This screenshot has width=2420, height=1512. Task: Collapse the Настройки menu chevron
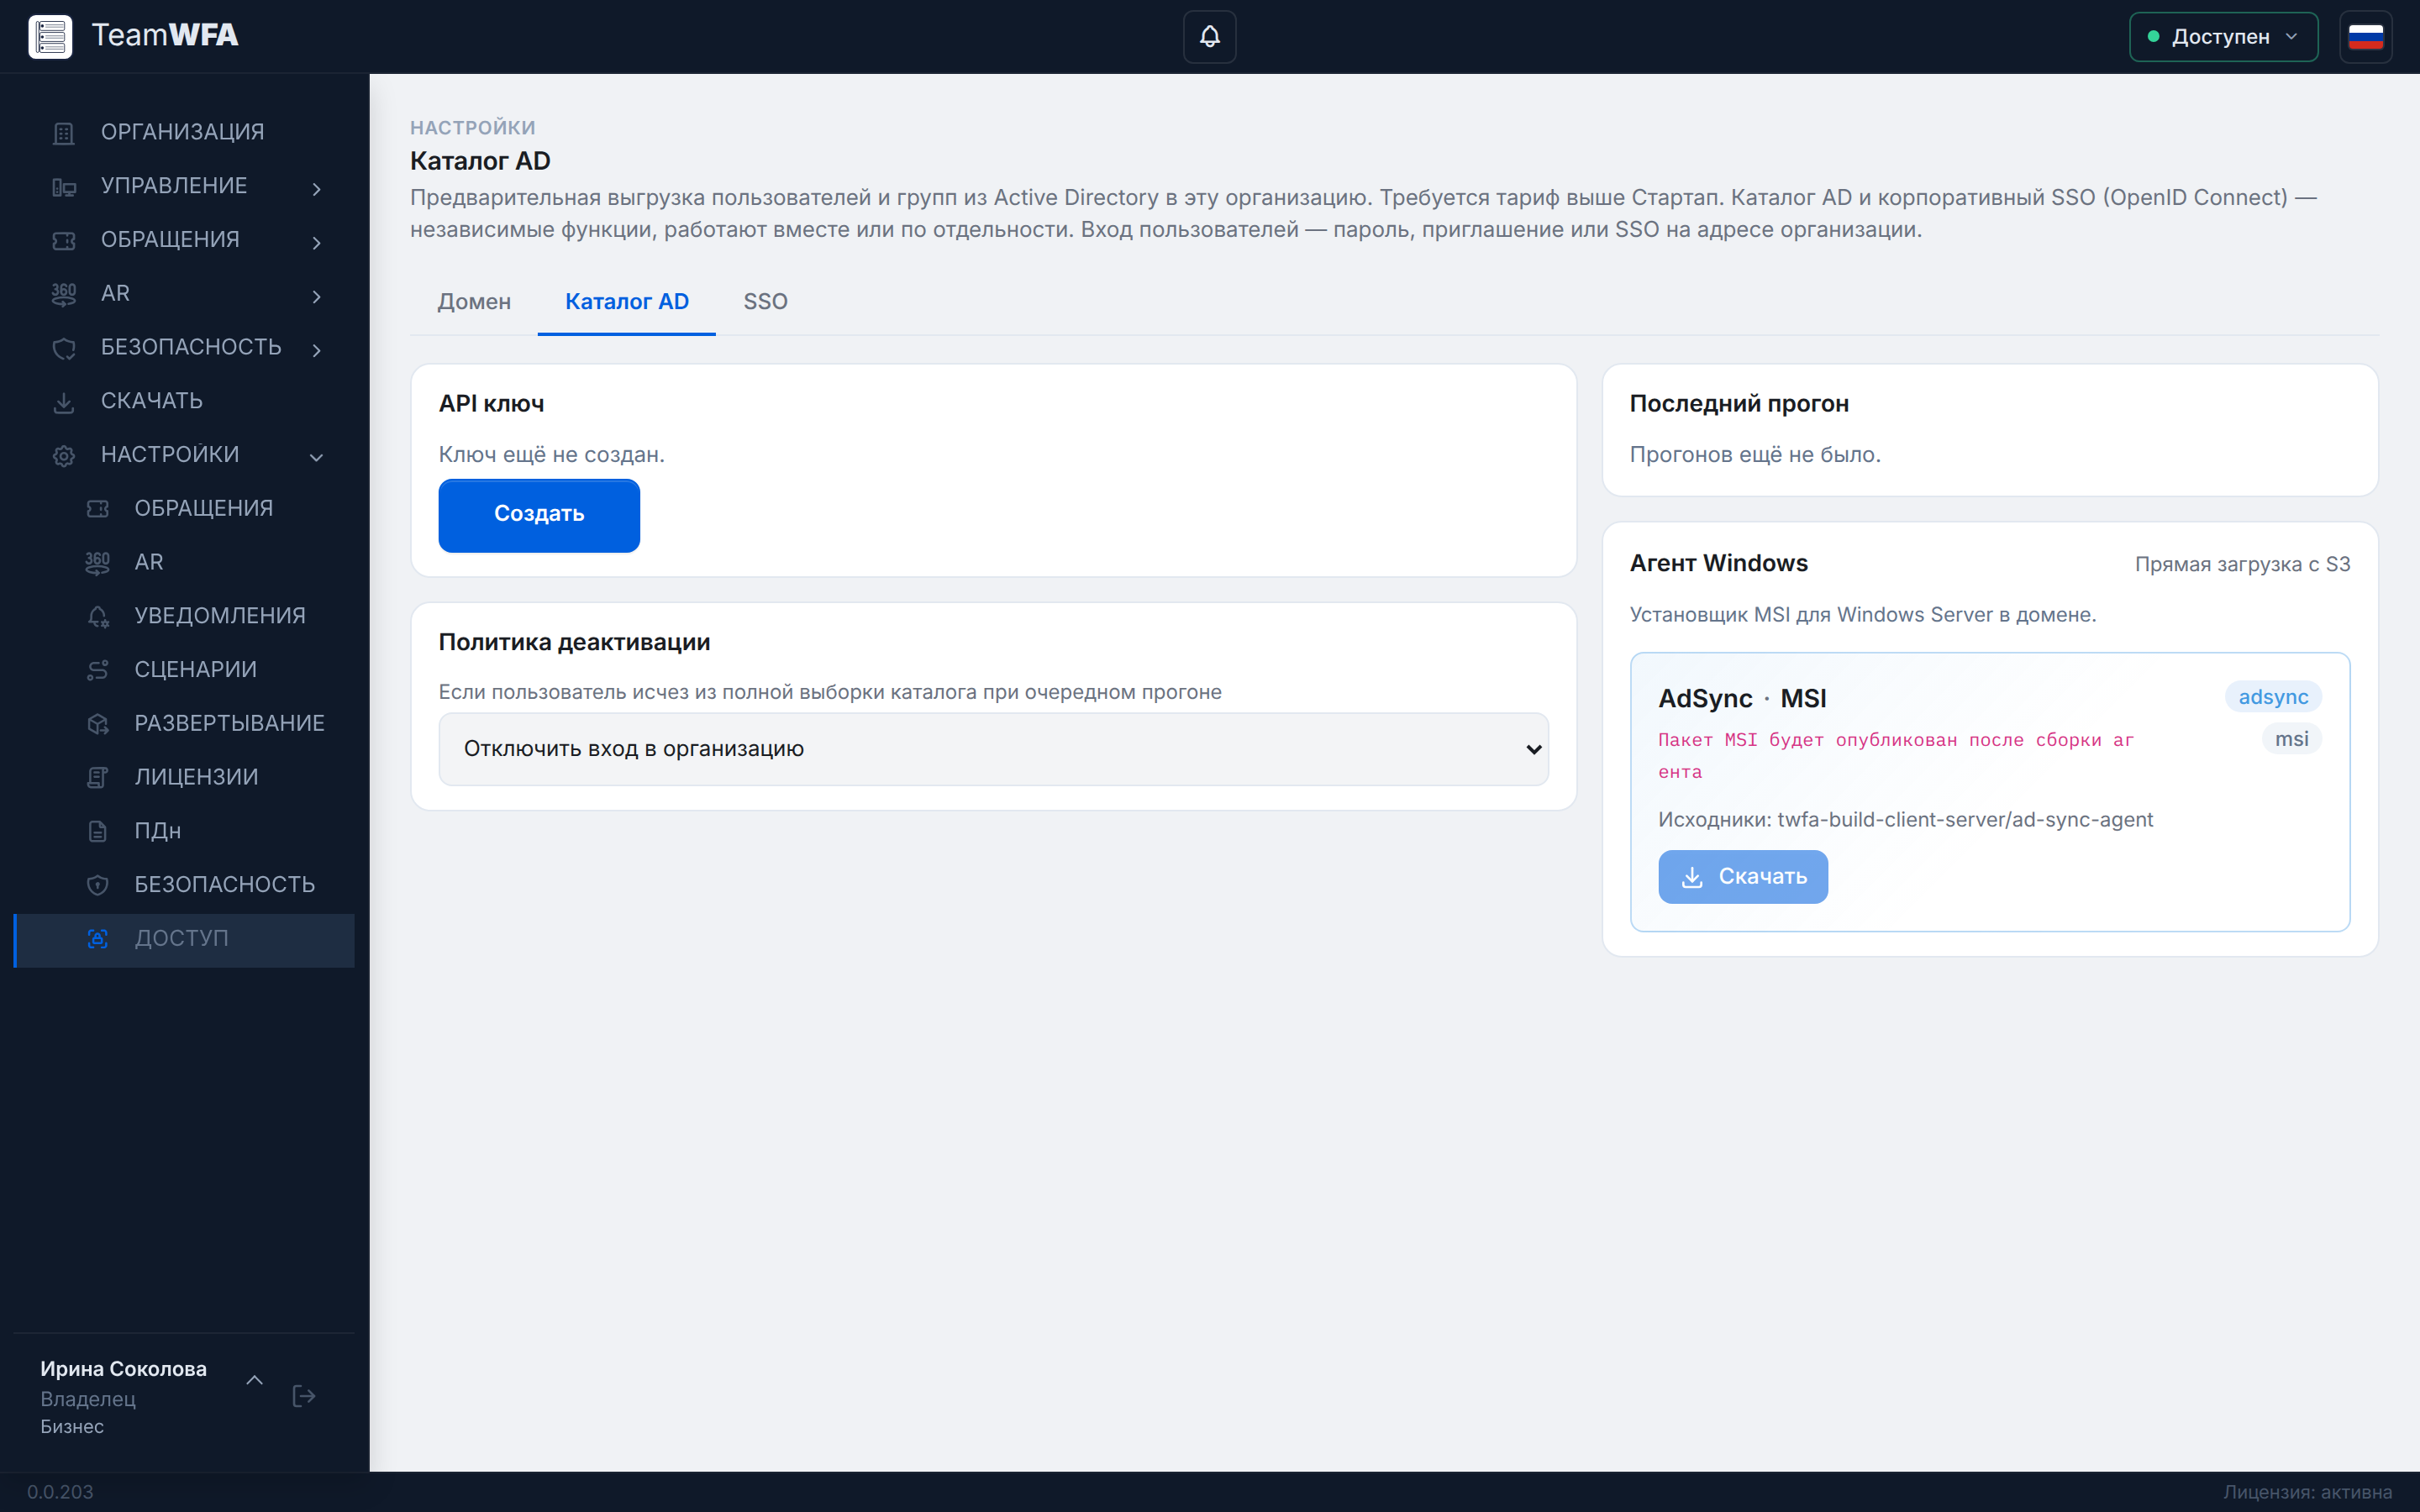coord(317,457)
